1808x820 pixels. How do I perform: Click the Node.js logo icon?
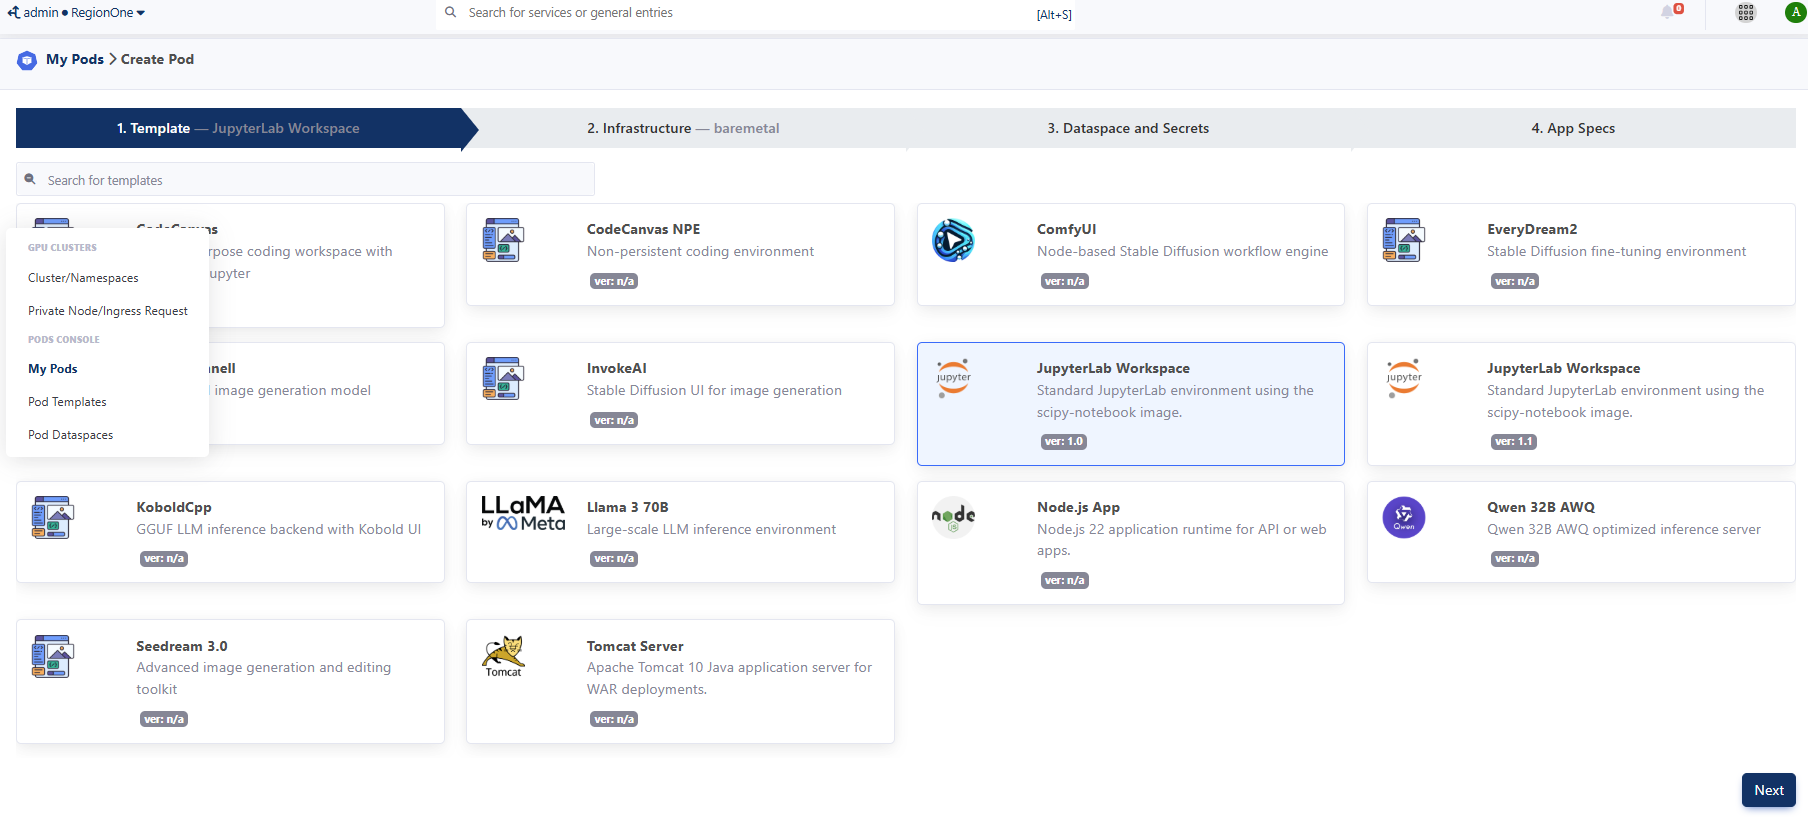pos(953,517)
